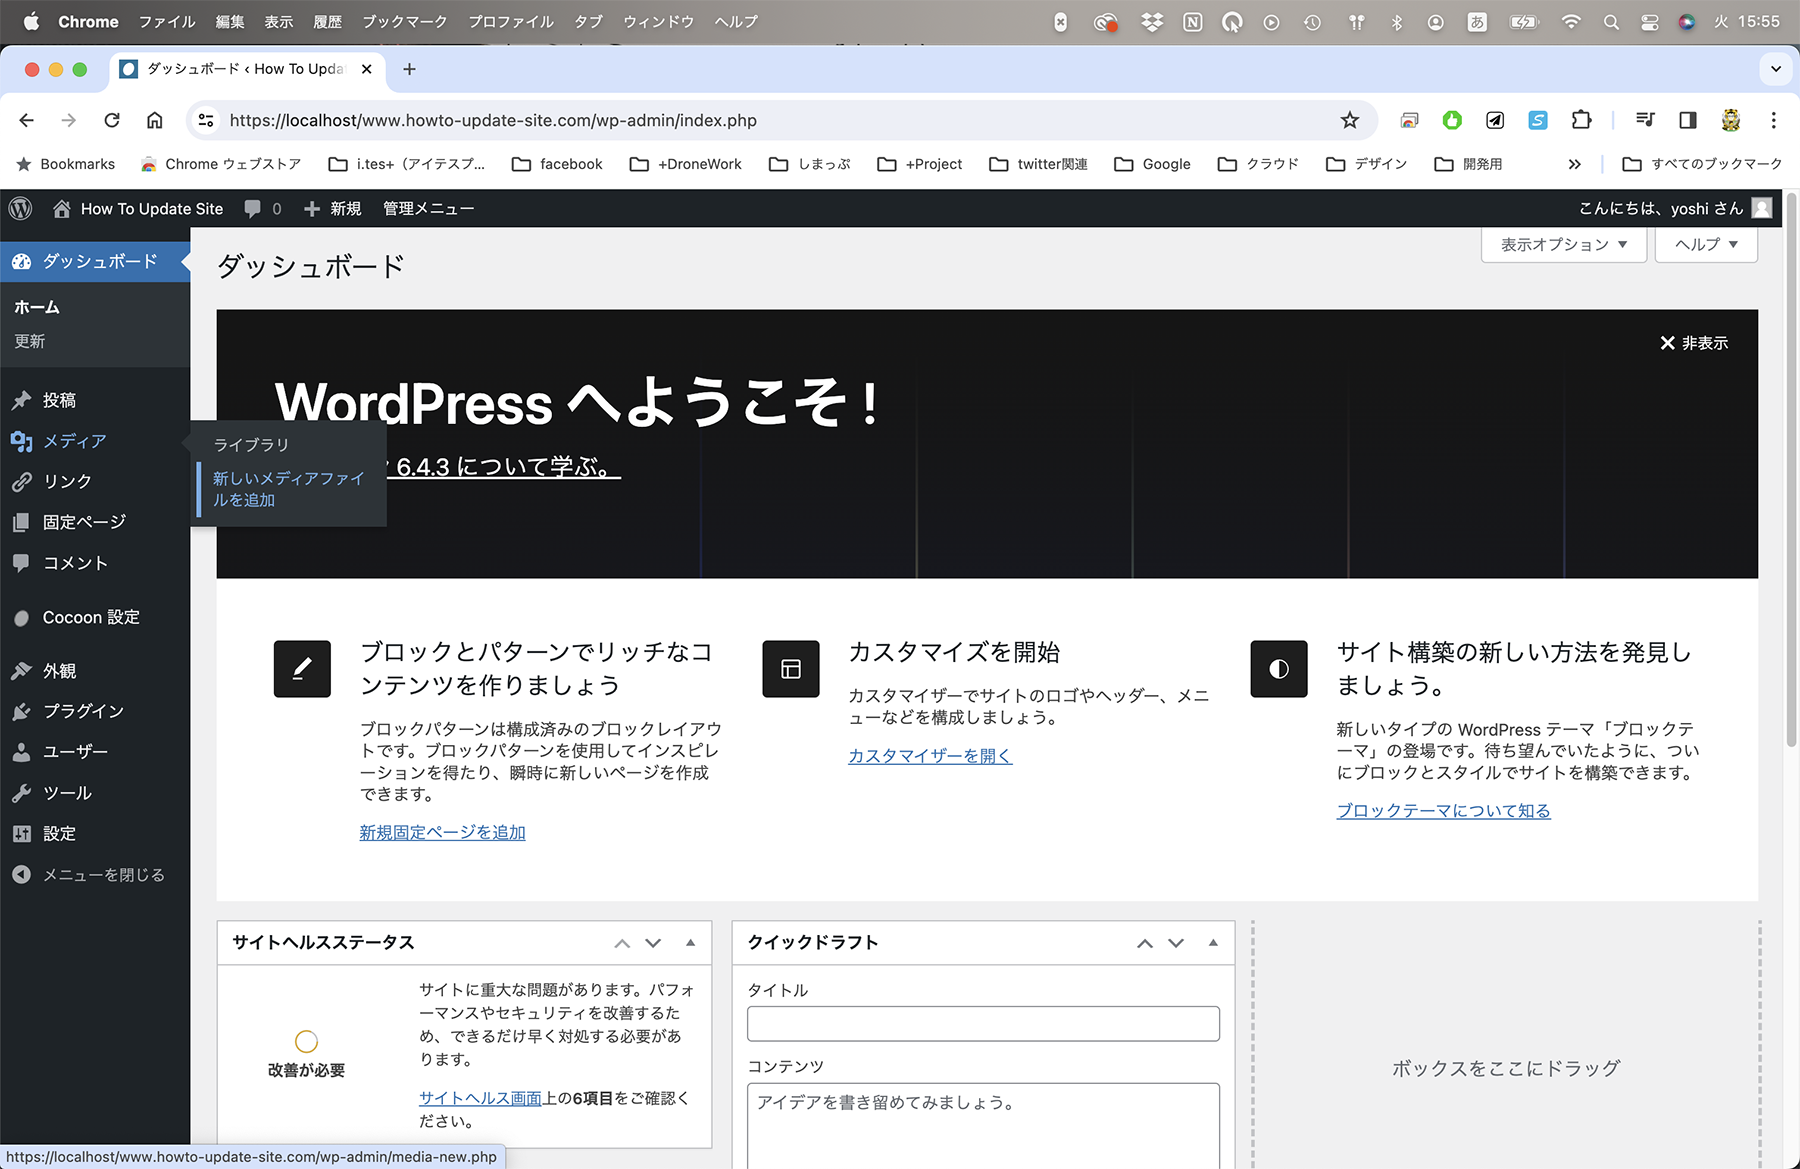Open Chrome's extensions puzzle icon
The height and width of the screenshot is (1169, 1800).
1581,120
